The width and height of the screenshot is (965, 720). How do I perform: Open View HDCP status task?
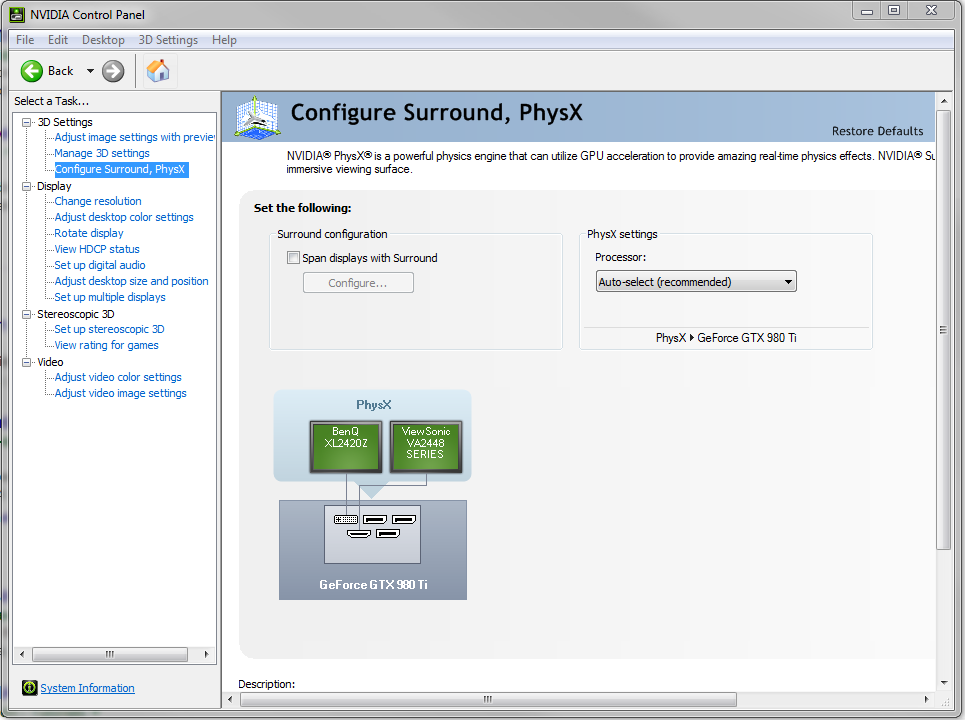pyautogui.click(x=97, y=249)
